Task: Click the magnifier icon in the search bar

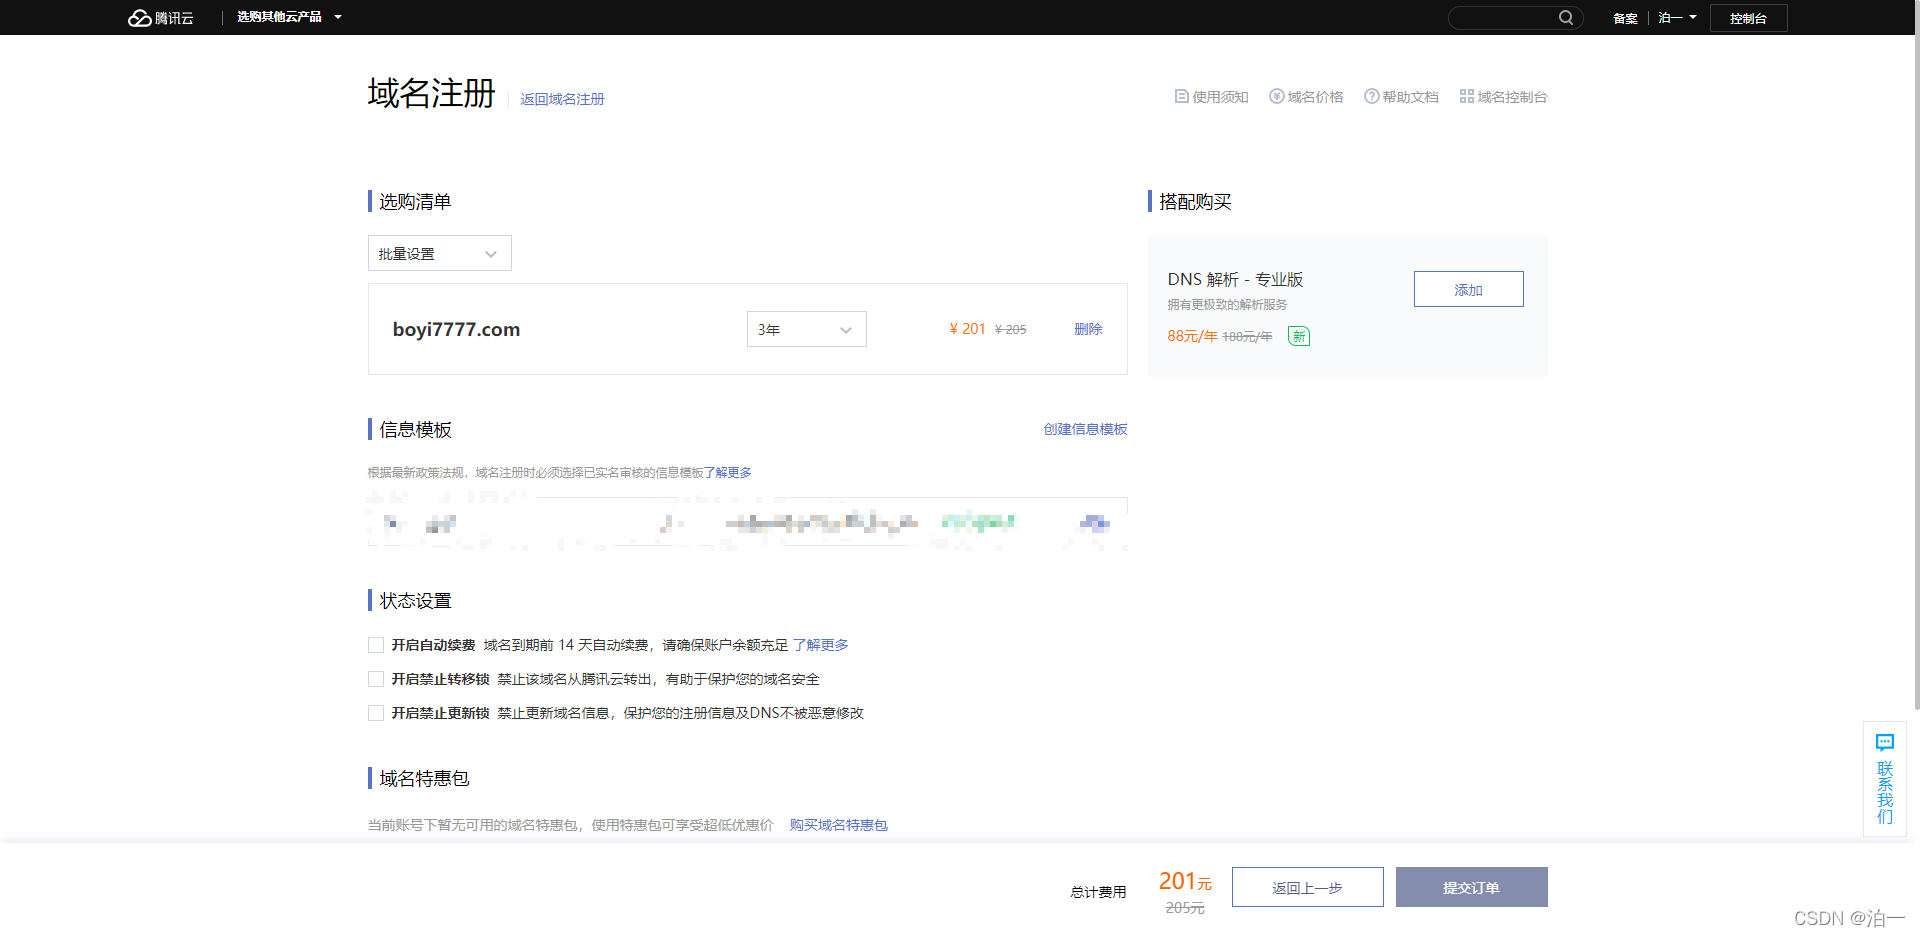Action: [x=1566, y=17]
